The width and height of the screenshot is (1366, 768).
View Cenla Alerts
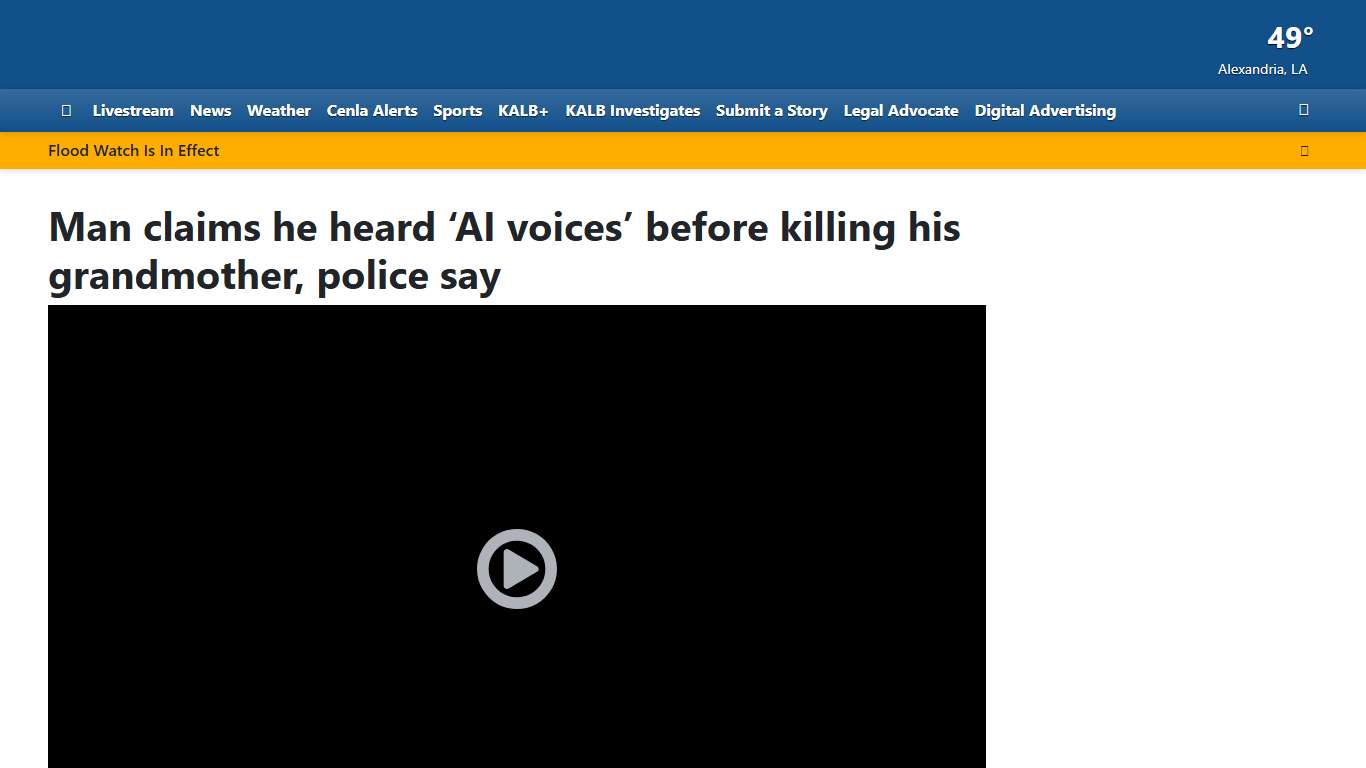click(x=372, y=110)
